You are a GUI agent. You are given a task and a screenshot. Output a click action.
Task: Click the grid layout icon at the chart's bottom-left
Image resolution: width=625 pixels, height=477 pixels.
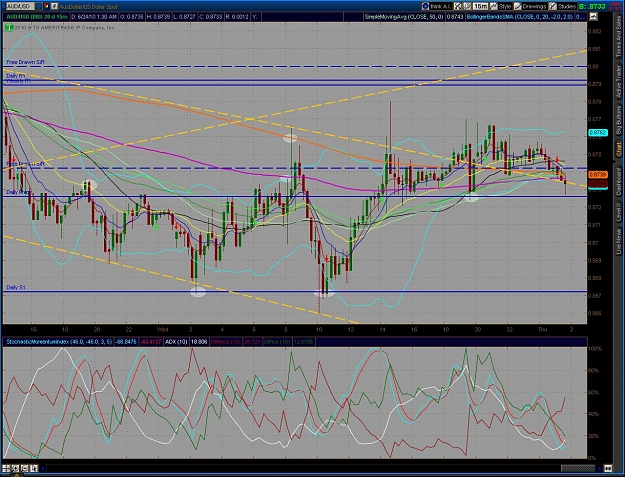tap(6, 468)
